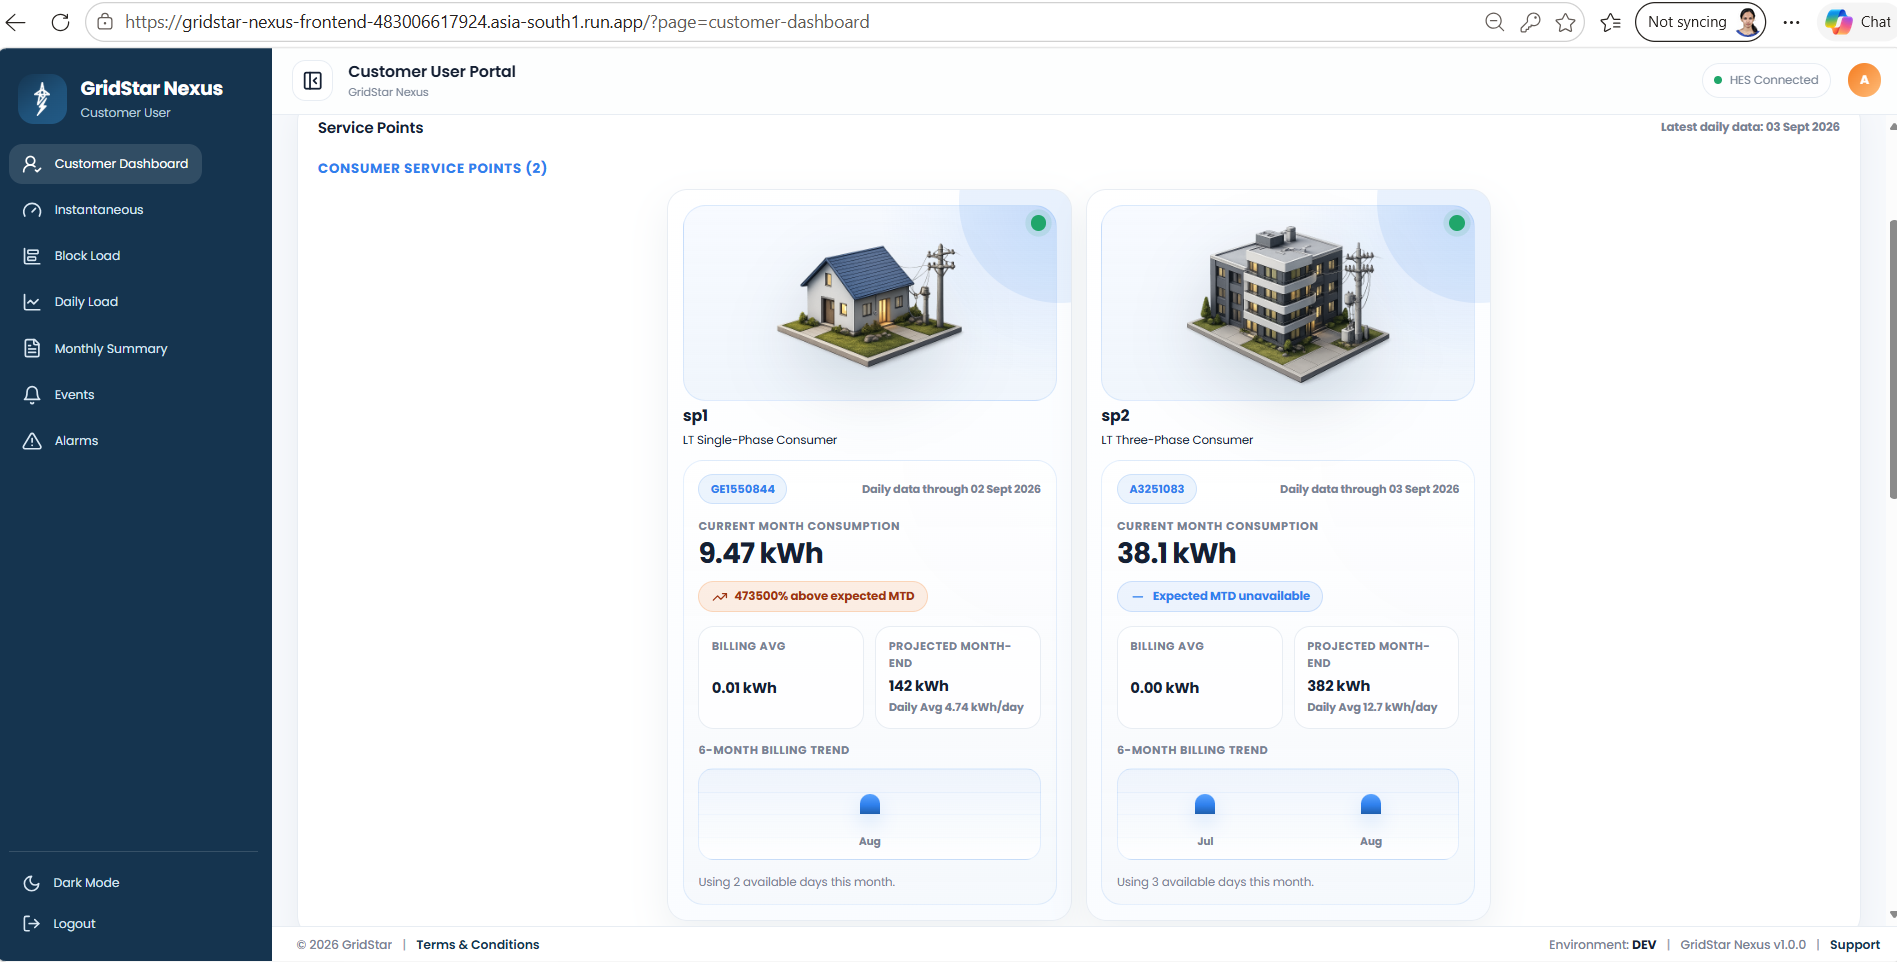Click the 9.47 kWh consumption value

761,554
